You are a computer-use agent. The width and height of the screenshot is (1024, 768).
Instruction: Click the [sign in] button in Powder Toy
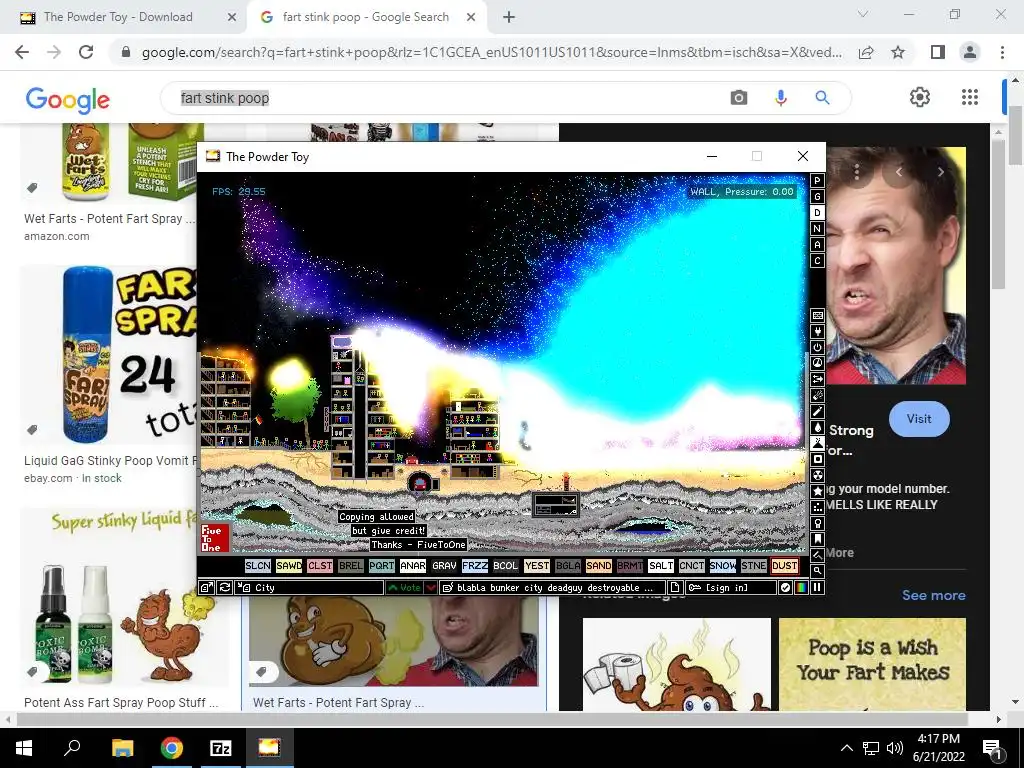click(x=730, y=588)
